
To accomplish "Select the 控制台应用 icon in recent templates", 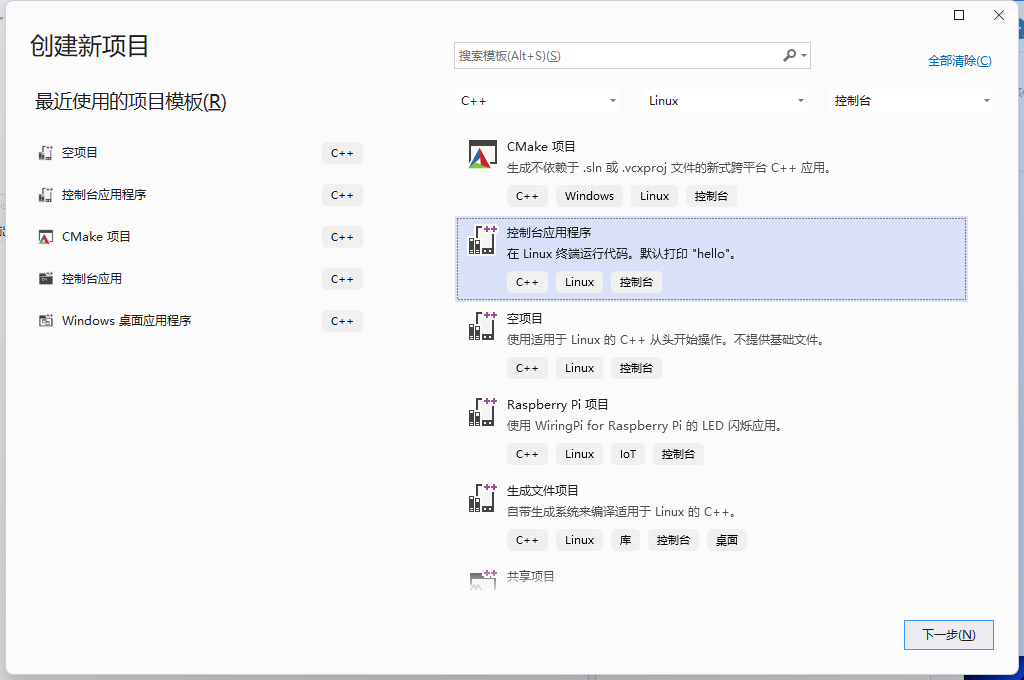I will 45,278.
